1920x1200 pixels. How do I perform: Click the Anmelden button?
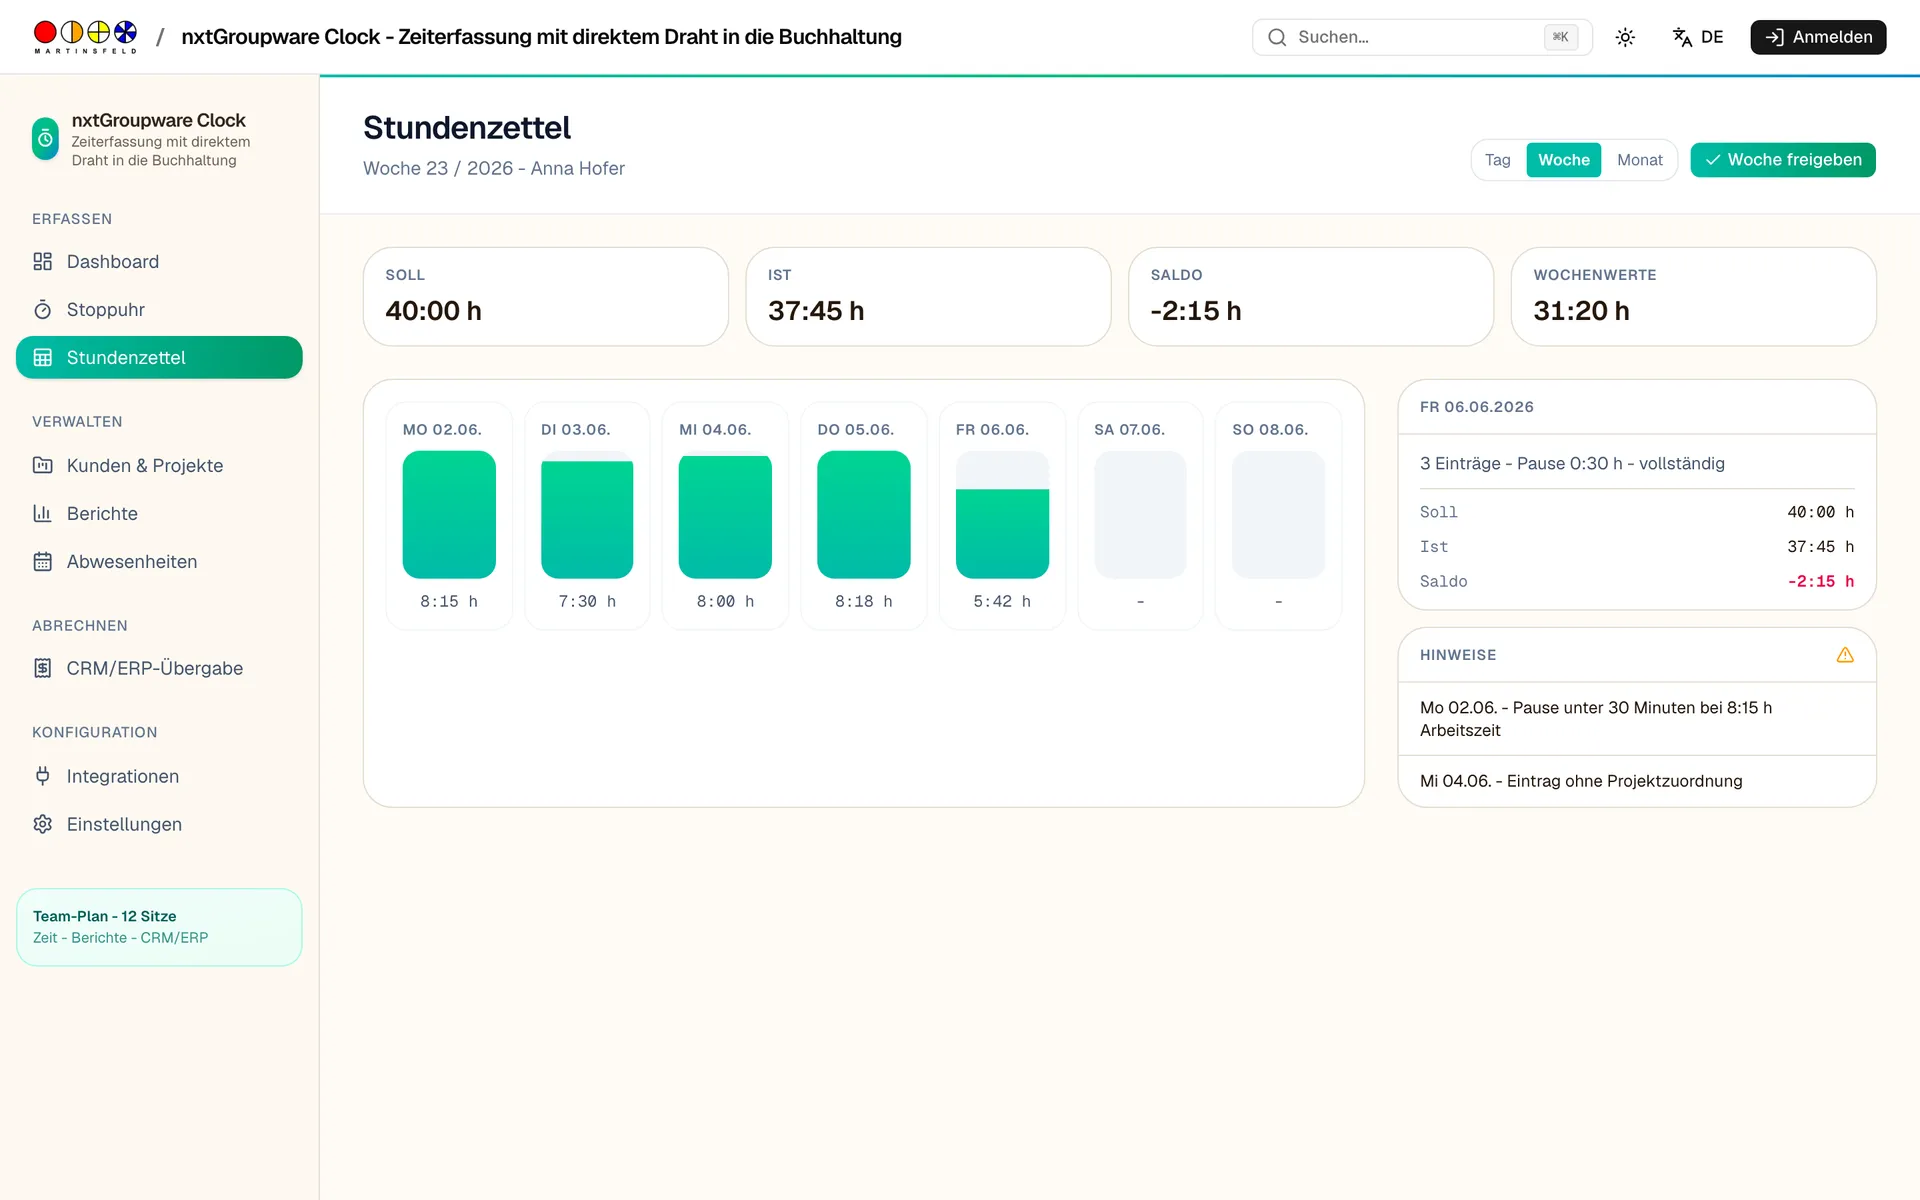click(1817, 37)
